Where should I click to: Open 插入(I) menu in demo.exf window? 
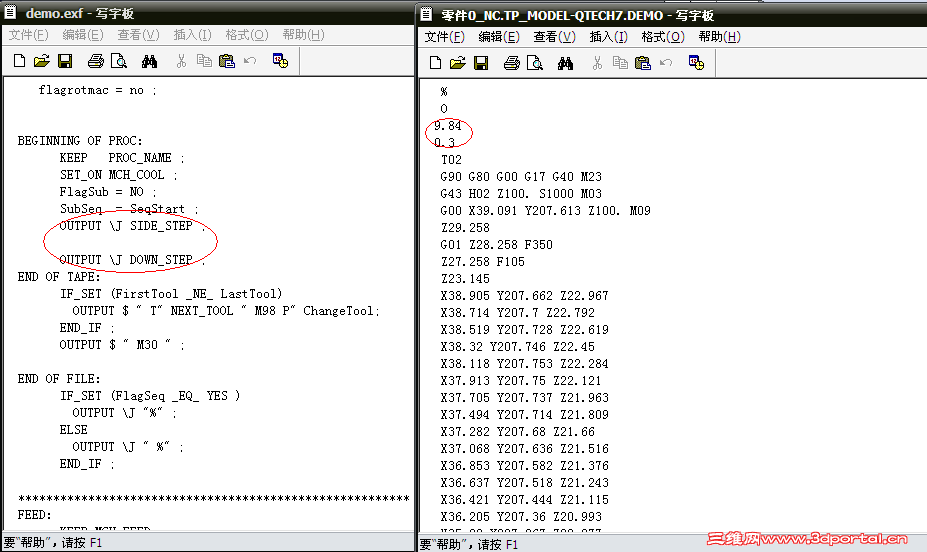192,35
